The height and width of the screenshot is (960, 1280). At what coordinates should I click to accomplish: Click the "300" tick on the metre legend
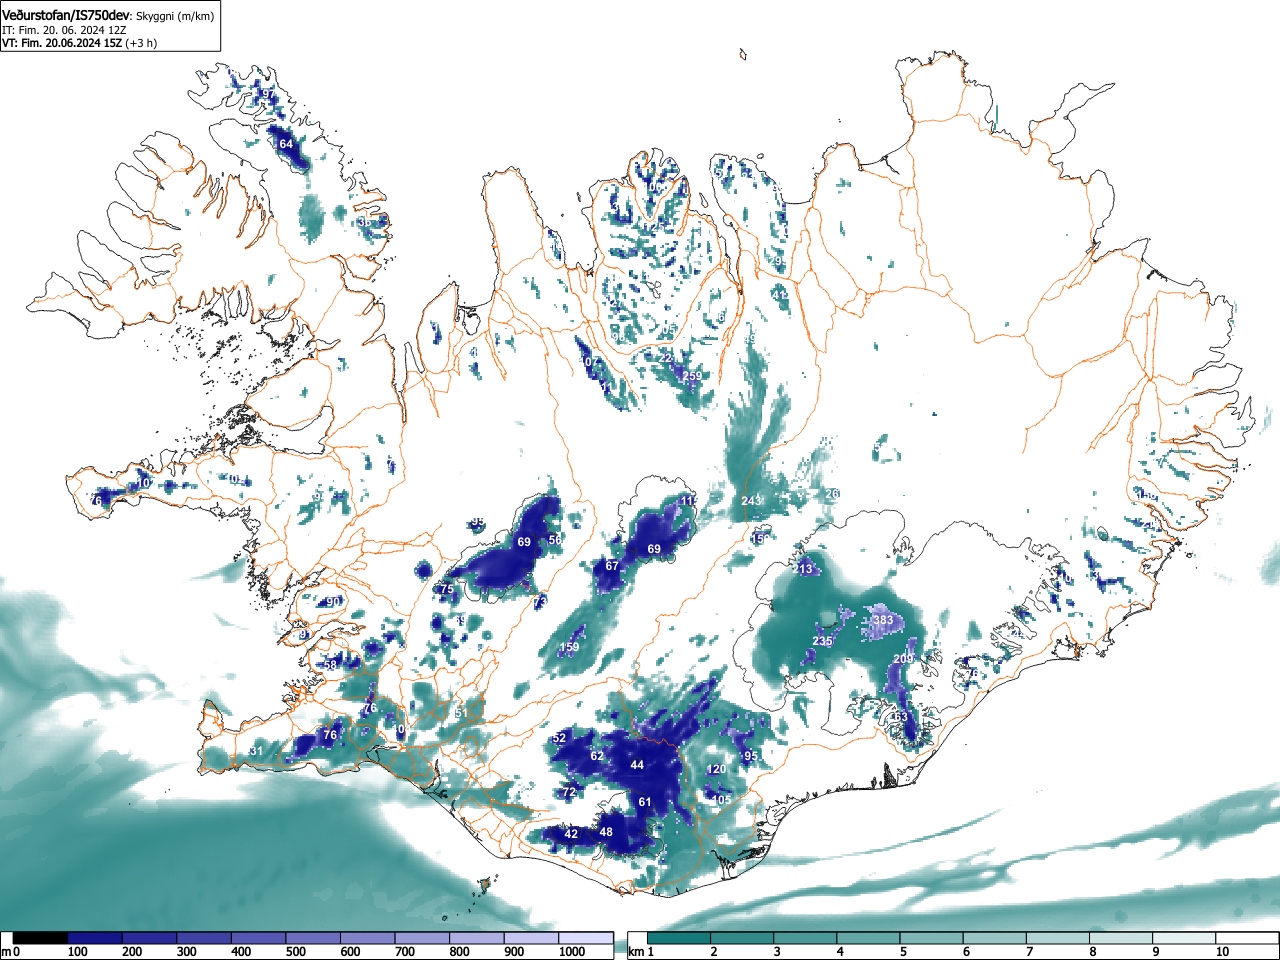pos(187,952)
